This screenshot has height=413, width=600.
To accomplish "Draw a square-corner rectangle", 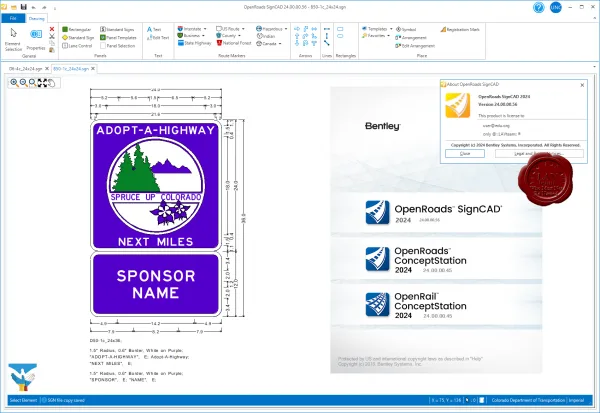I will pos(340,29).
